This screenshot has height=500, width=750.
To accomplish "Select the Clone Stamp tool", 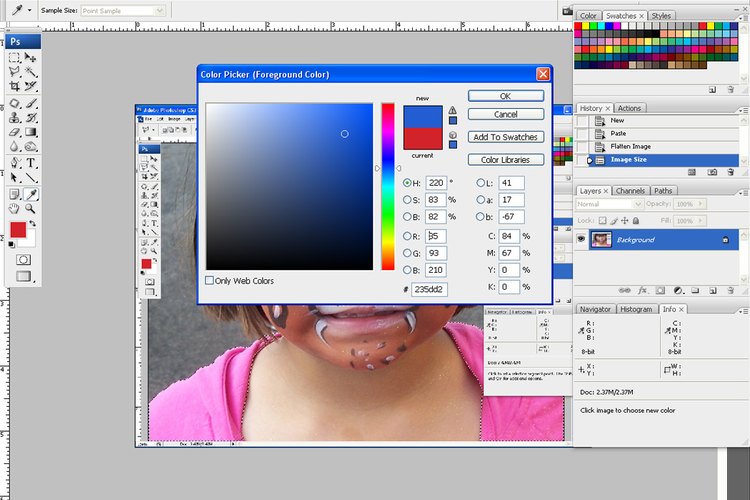I will tap(14, 118).
